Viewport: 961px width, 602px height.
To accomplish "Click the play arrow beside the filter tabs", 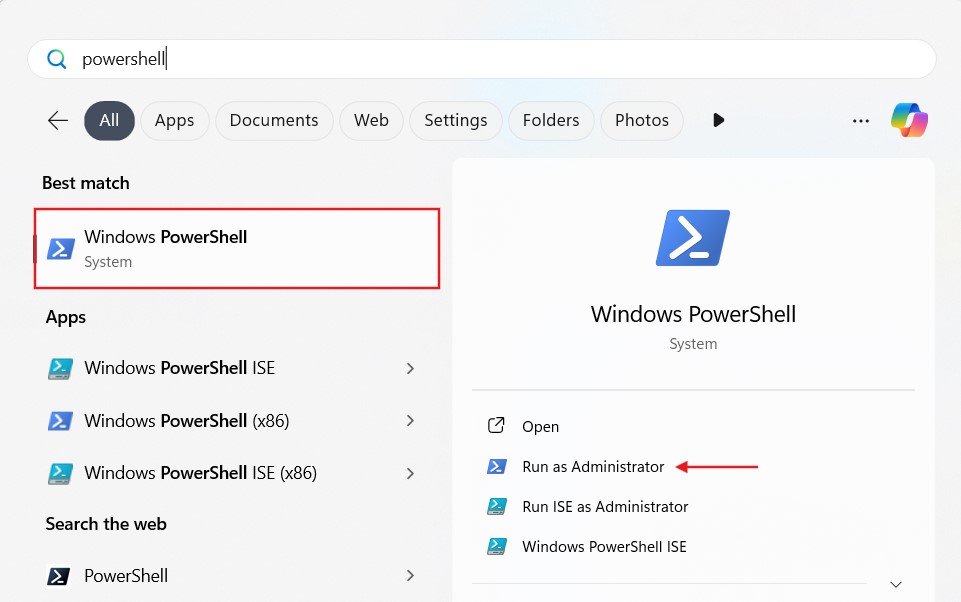I will pyautogui.click(x=718, y=120).
